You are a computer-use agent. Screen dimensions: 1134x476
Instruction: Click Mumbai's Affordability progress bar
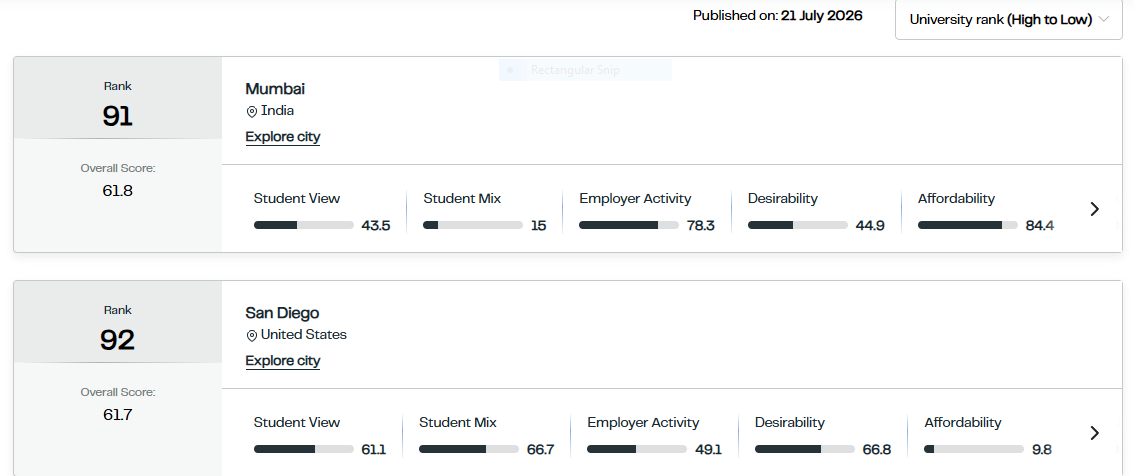point(968,226)
